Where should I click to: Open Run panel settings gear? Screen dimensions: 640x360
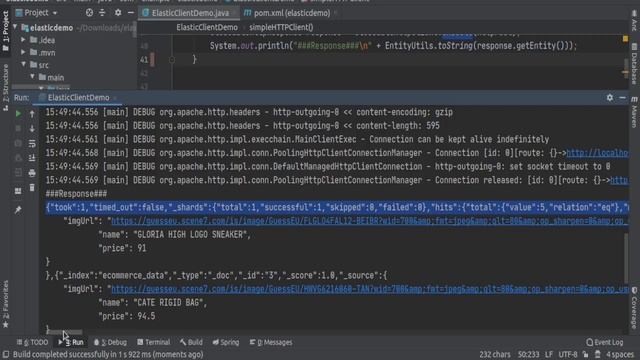pyautogui.click(x=609, y=98)
